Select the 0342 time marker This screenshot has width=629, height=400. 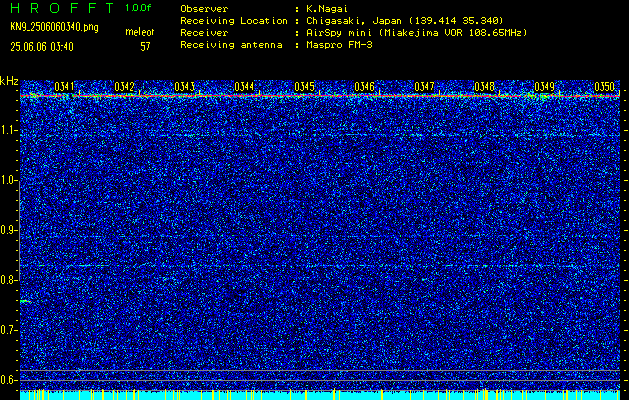[x=124, y=86]
